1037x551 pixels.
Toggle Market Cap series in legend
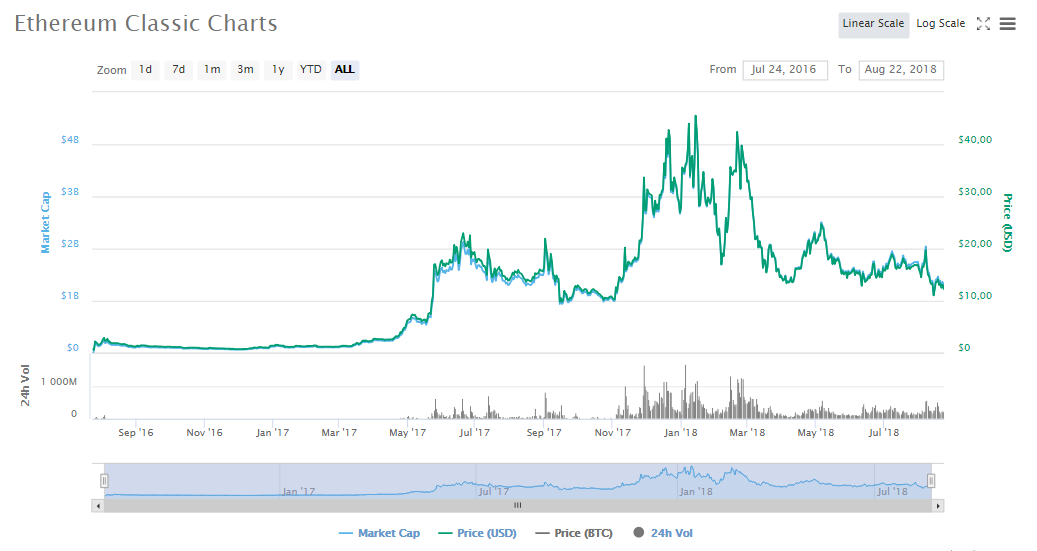pyautogui.click(x=379, y=533)
